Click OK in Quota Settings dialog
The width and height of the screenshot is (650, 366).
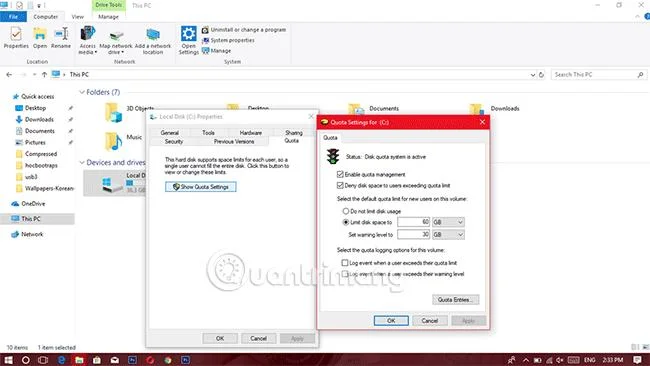391,320
